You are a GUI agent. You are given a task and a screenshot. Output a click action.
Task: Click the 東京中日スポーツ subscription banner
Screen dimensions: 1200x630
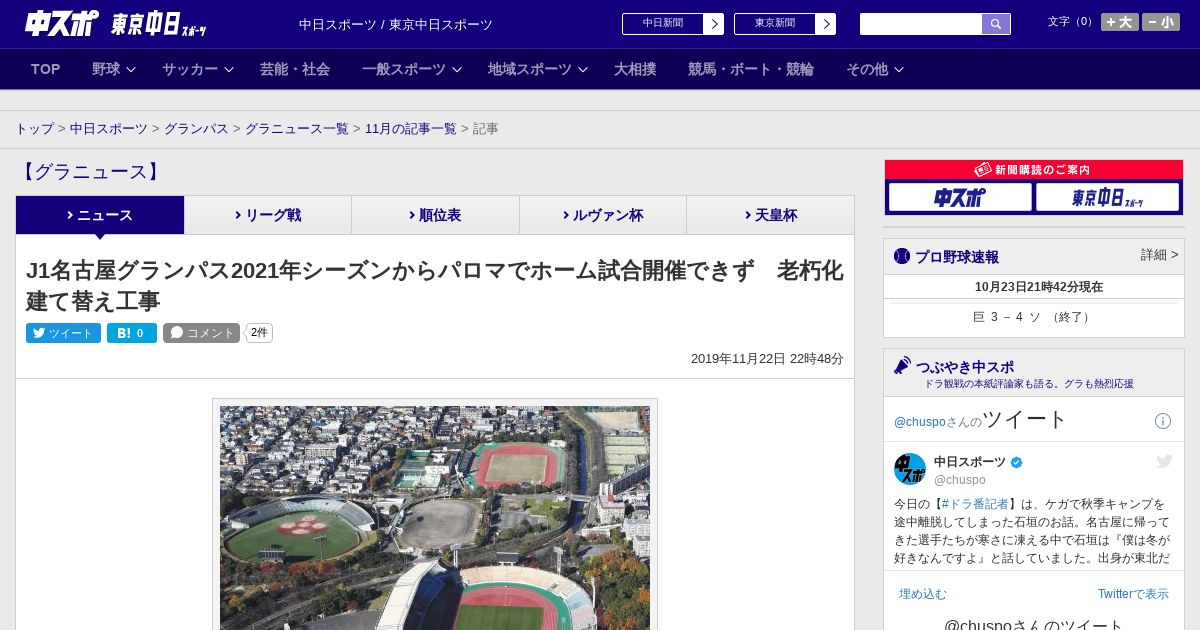1107,197
